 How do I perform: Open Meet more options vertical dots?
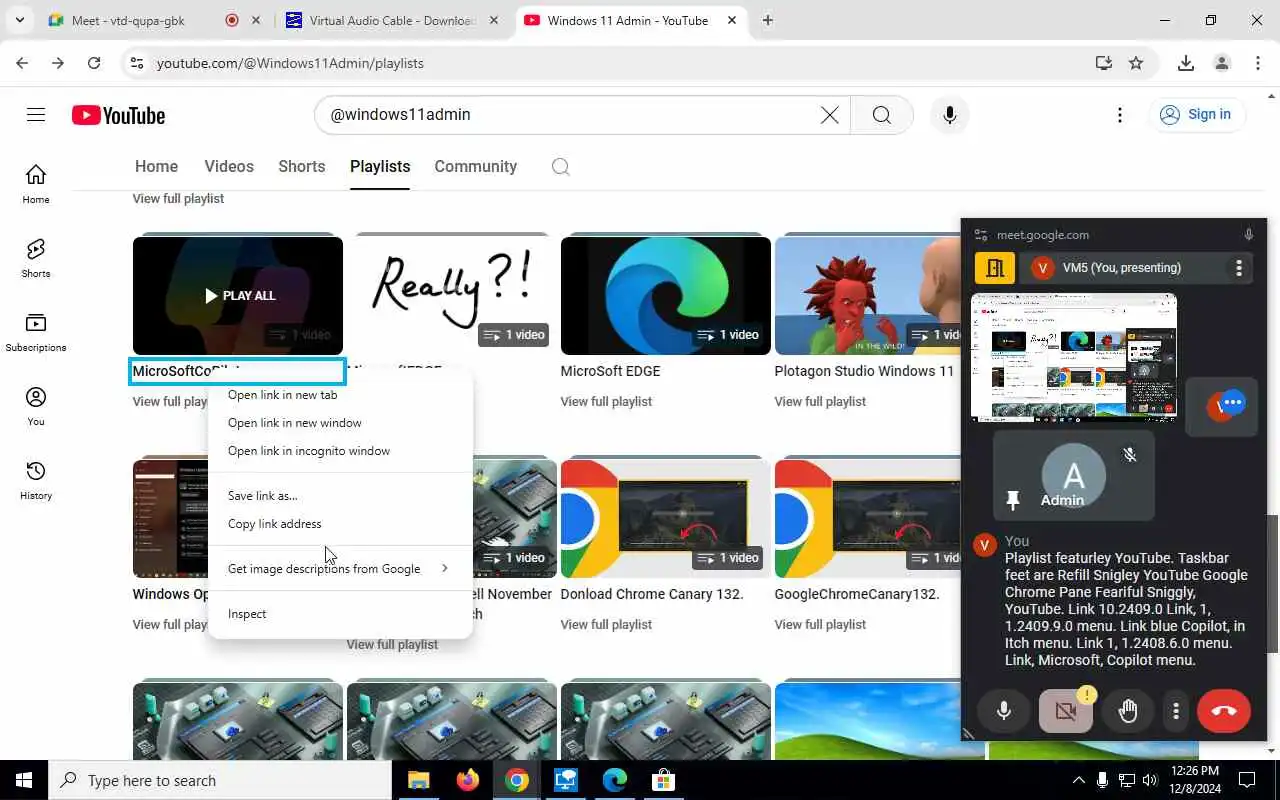(x=1176, y=711)
